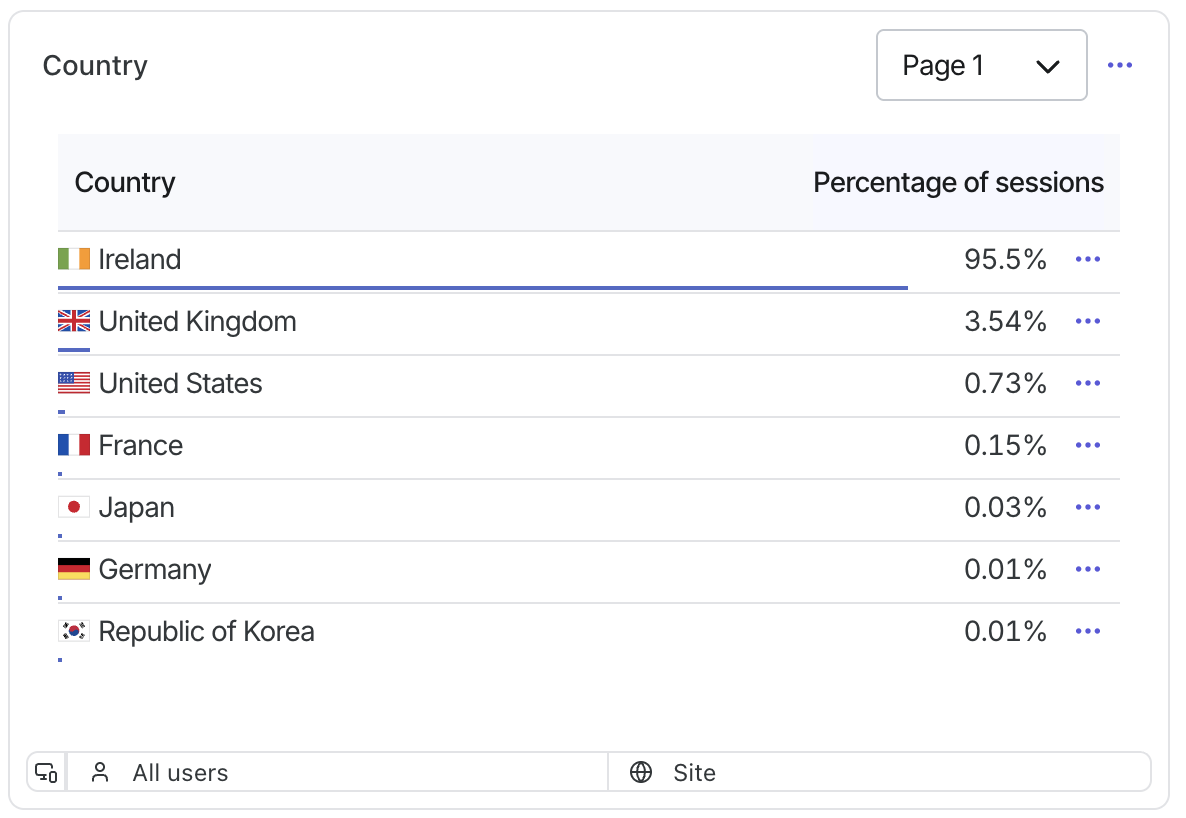
Task: Click the Ireland session percentage bar
Action: [x=483, y=288]
